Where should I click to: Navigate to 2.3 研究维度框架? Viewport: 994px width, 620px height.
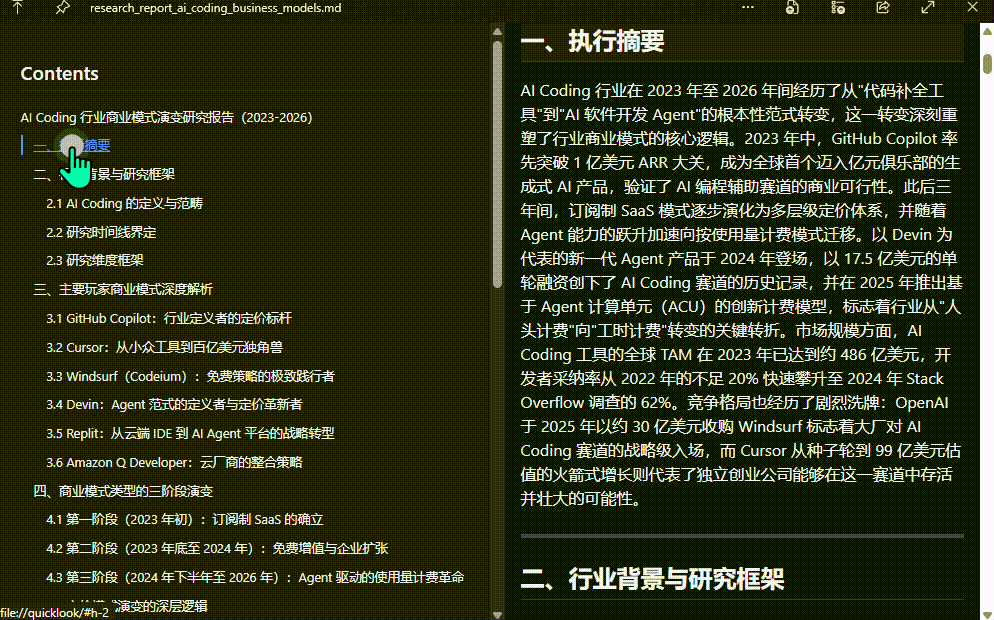[x=101, y=261]
